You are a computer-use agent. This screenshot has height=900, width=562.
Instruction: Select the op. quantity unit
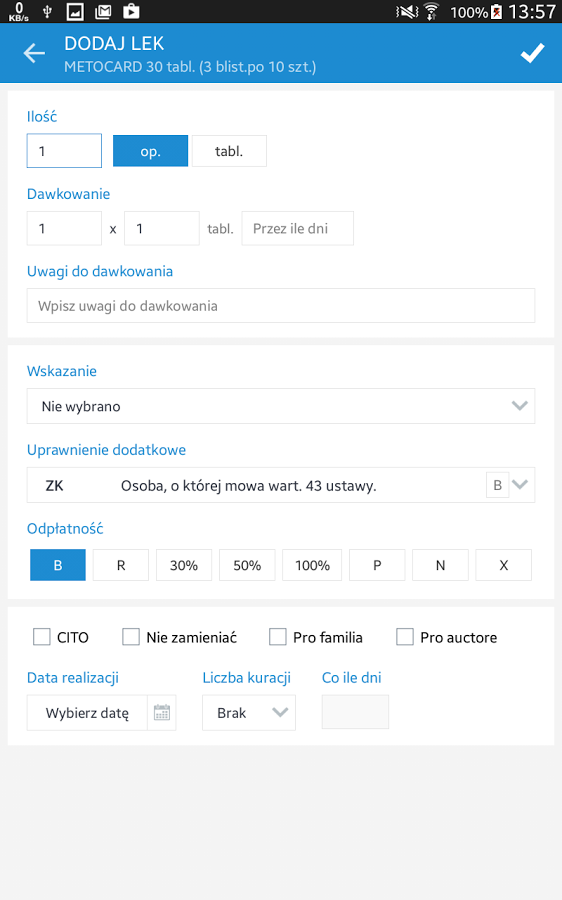tap(150, 151)
